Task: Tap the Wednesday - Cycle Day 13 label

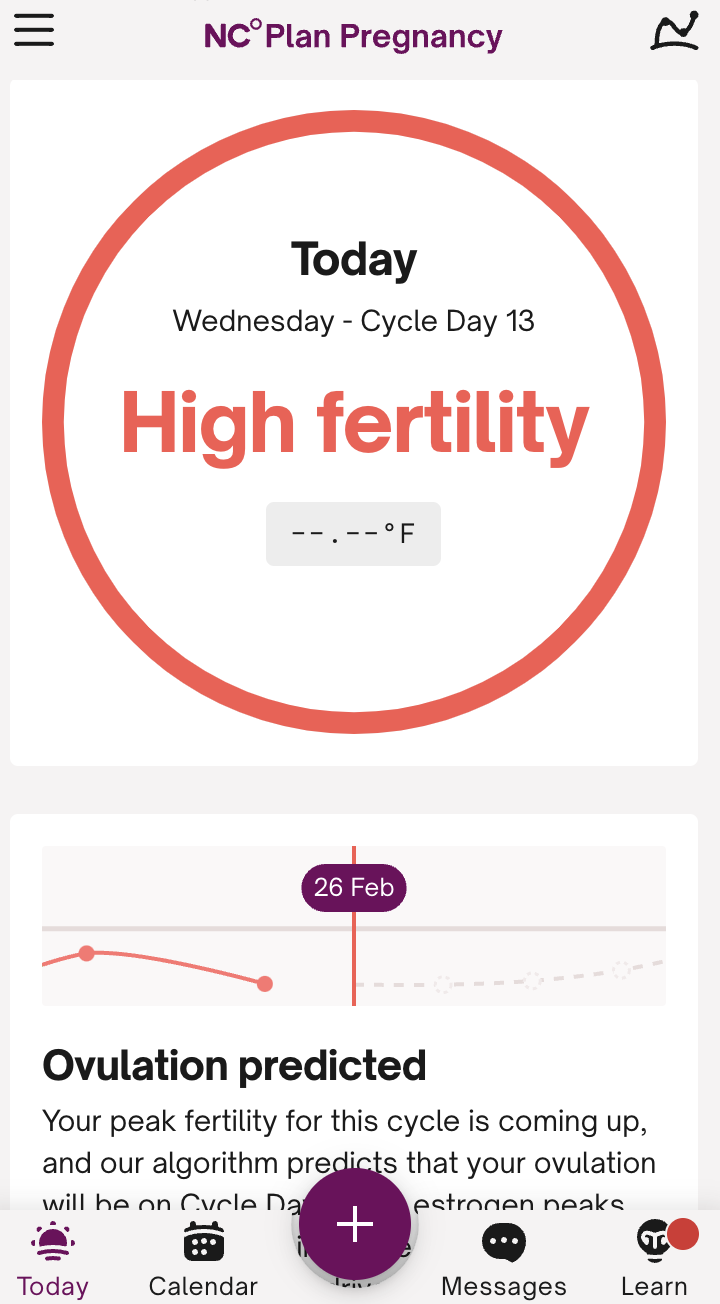Action: [354, 321]
